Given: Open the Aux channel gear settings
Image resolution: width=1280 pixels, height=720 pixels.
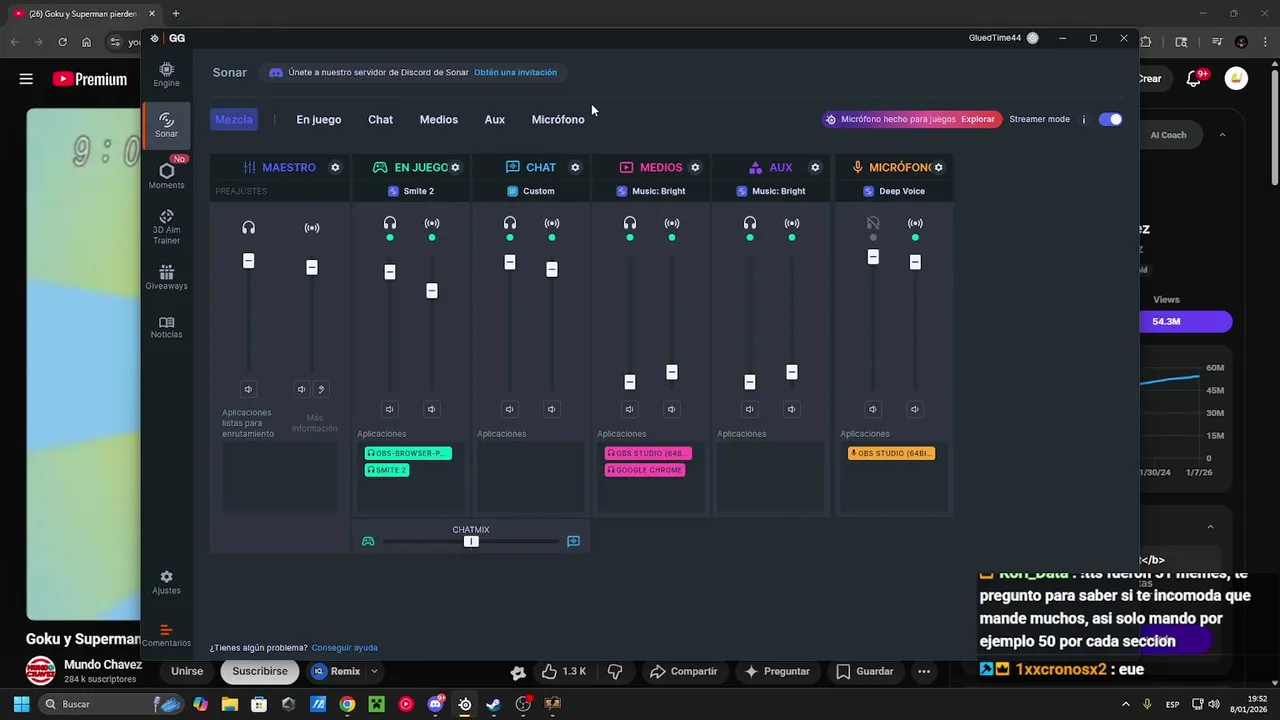Looking at the screenshot, I should pyautogui.click(x=815, y=167).
